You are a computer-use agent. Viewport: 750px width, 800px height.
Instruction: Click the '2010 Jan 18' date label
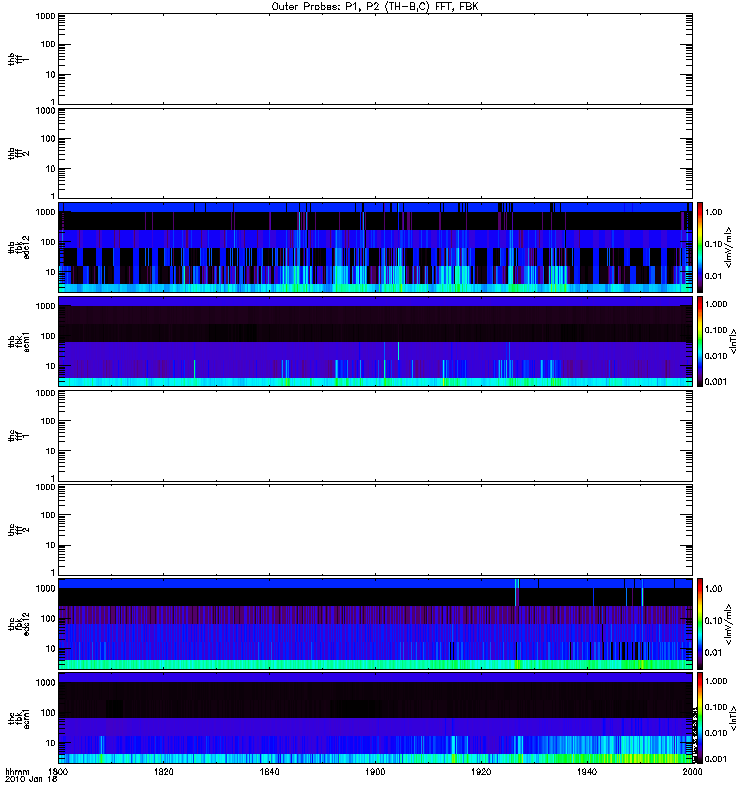coord(31,779)
